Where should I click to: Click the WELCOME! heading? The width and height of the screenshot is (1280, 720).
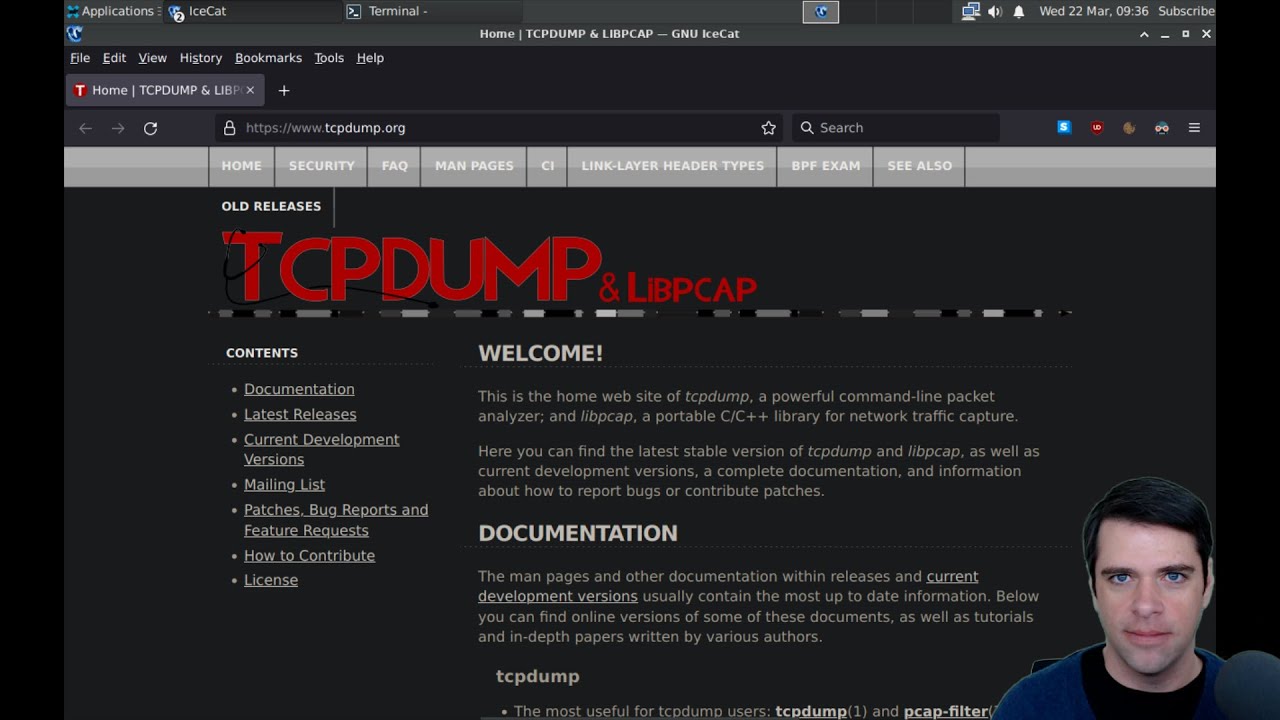click(x=540, y=353)
